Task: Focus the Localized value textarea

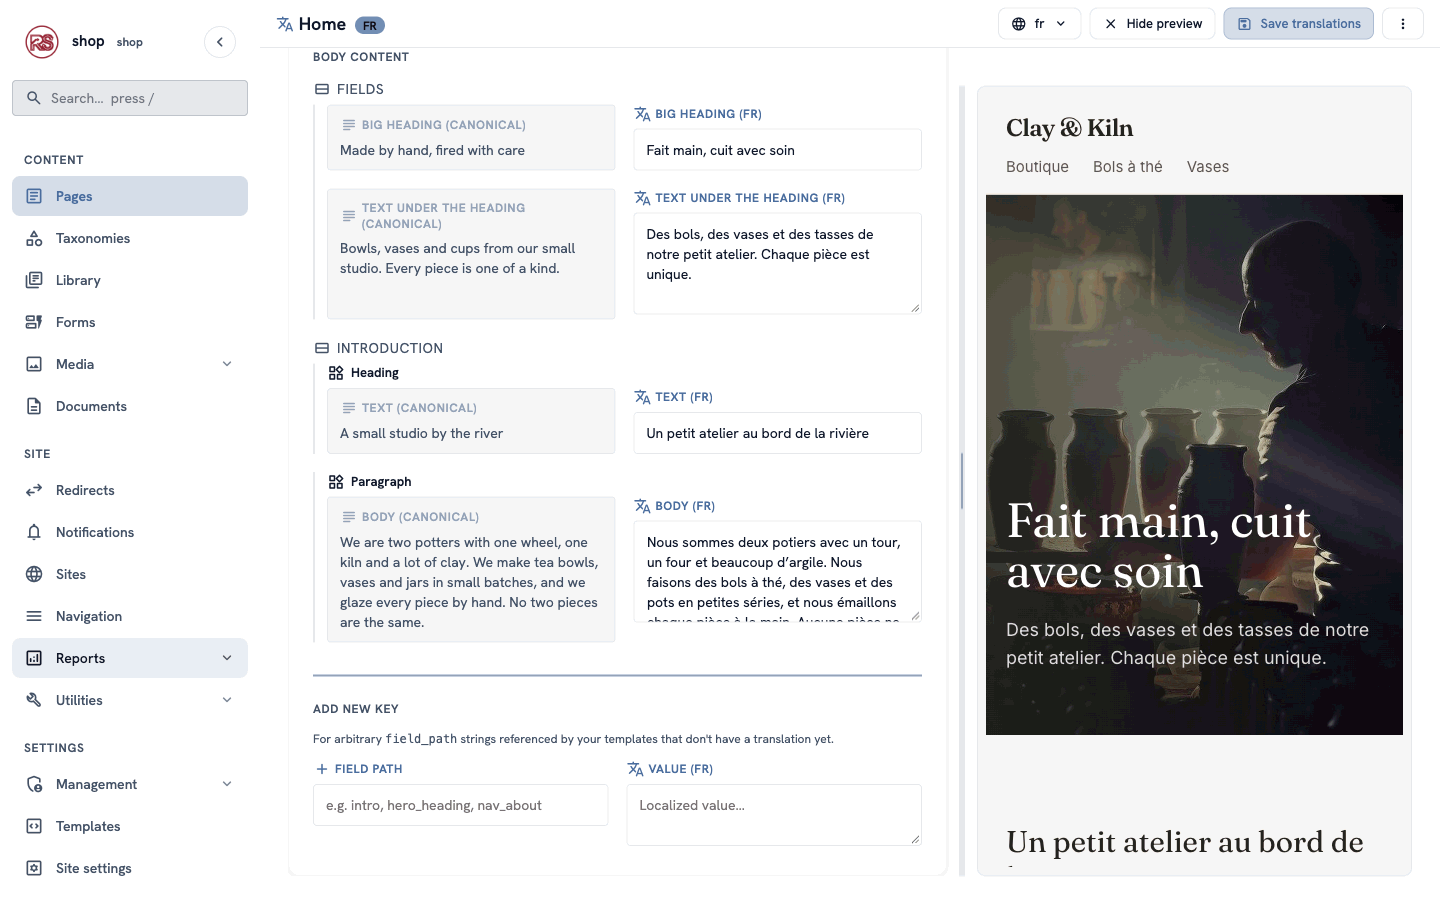Action: tap(774, 815)
